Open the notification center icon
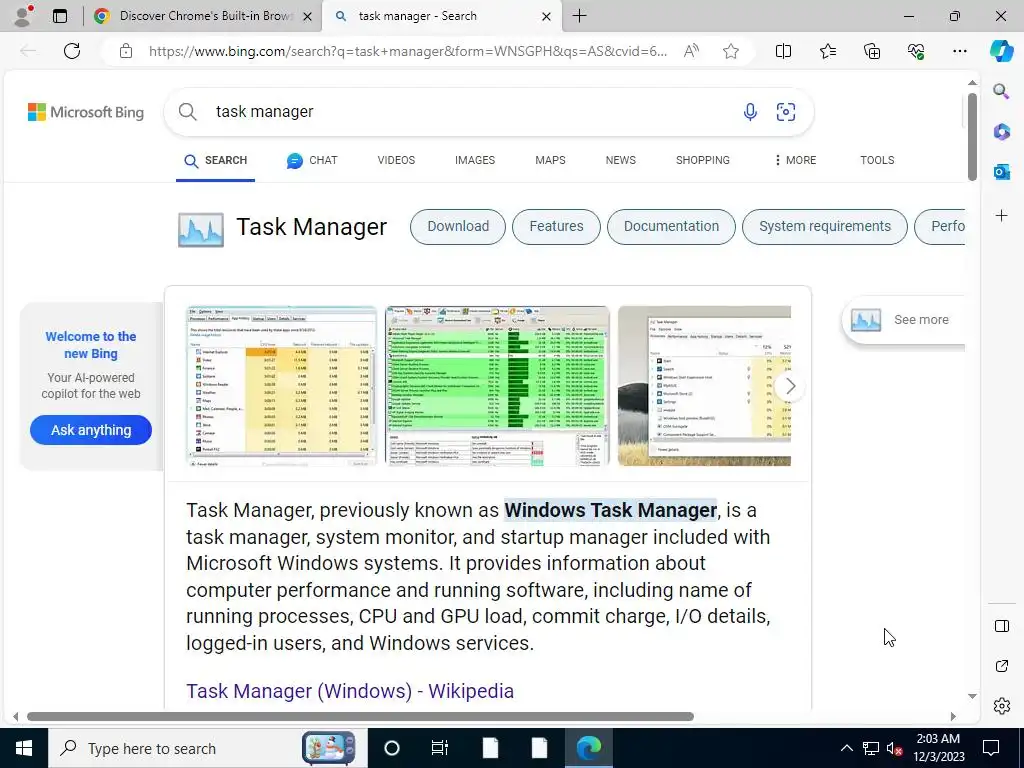This screenshot has height=768, width=1024. coord(991,748)
